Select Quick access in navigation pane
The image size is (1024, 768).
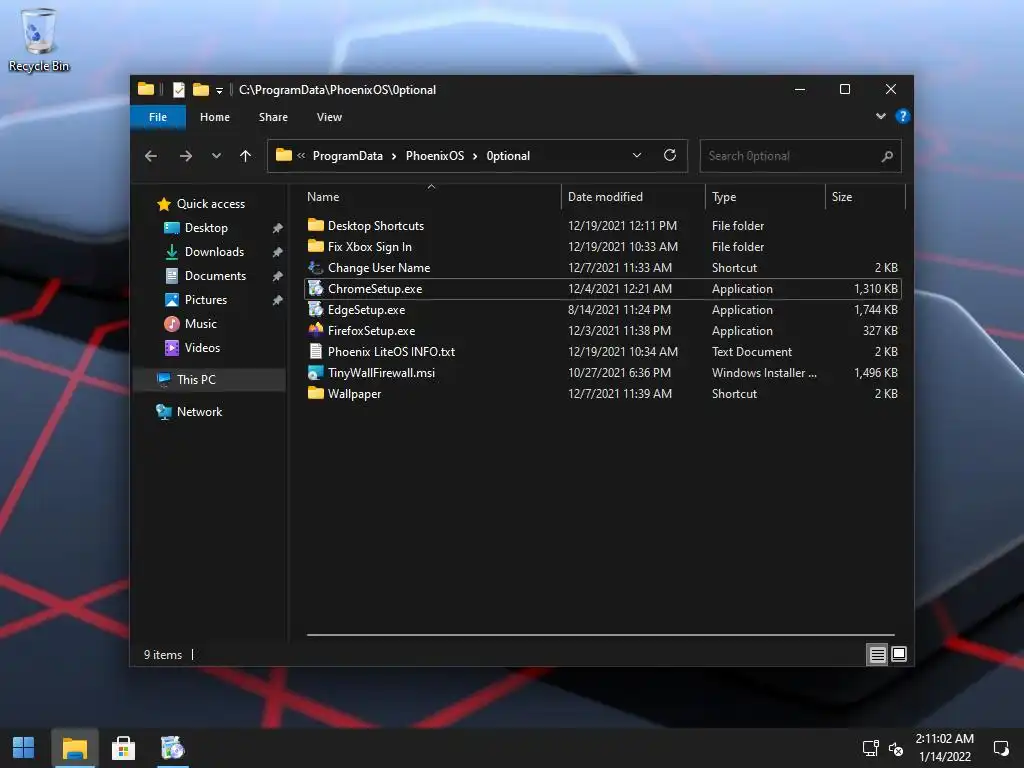point(201,204)
